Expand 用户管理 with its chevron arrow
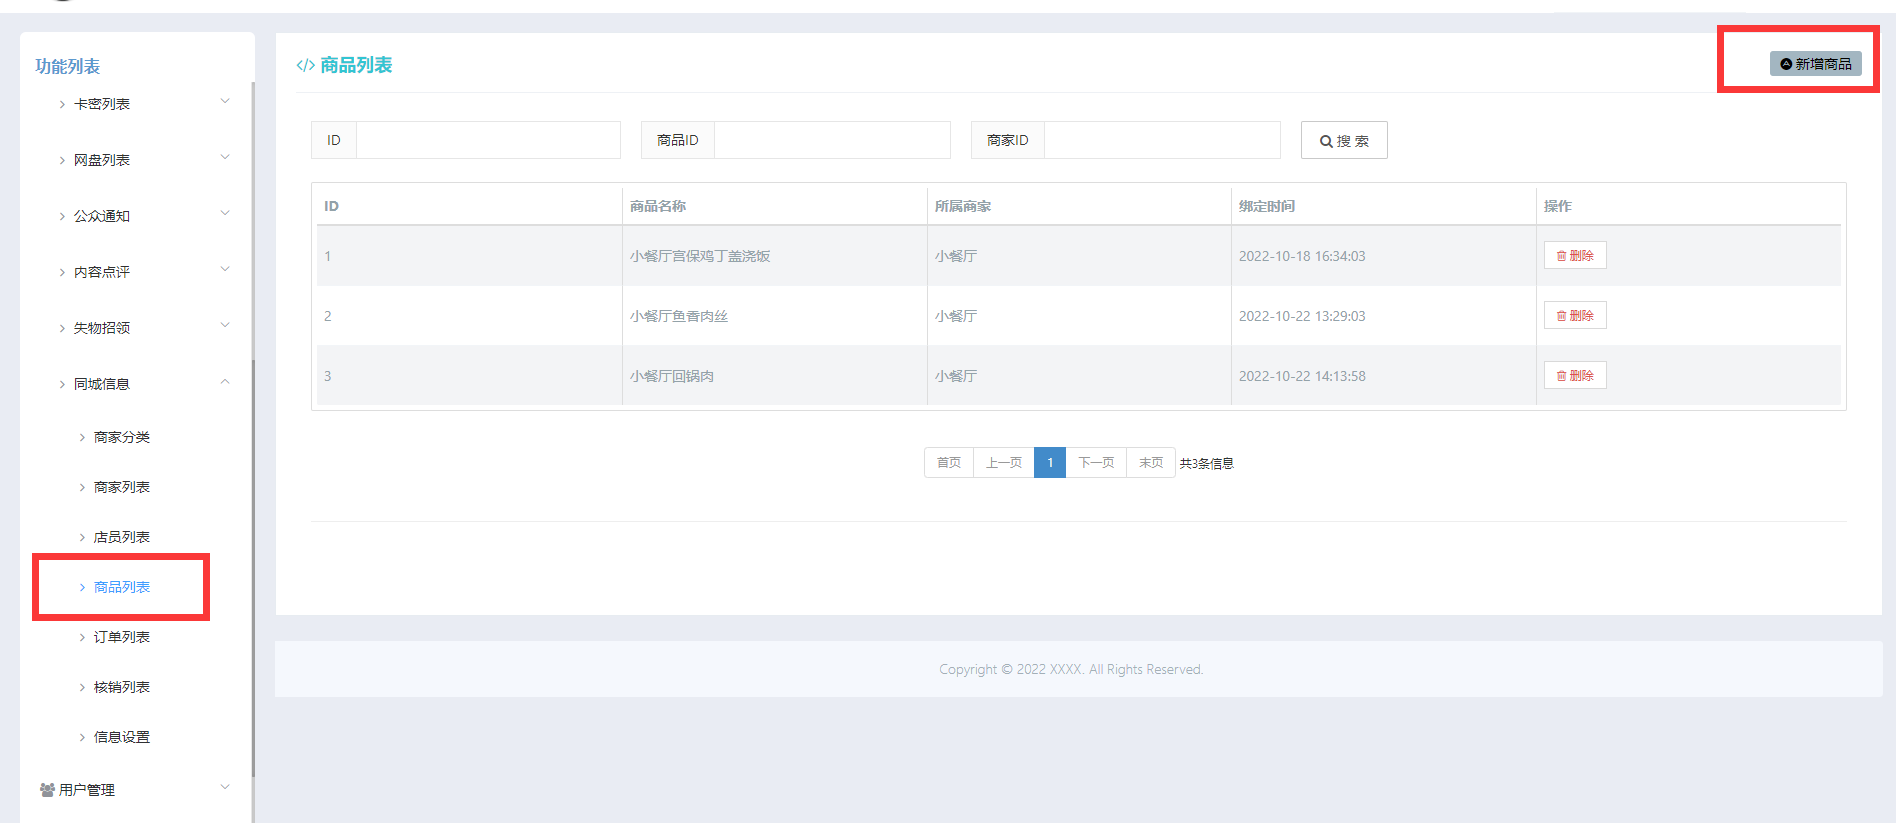 coord(225,787)
